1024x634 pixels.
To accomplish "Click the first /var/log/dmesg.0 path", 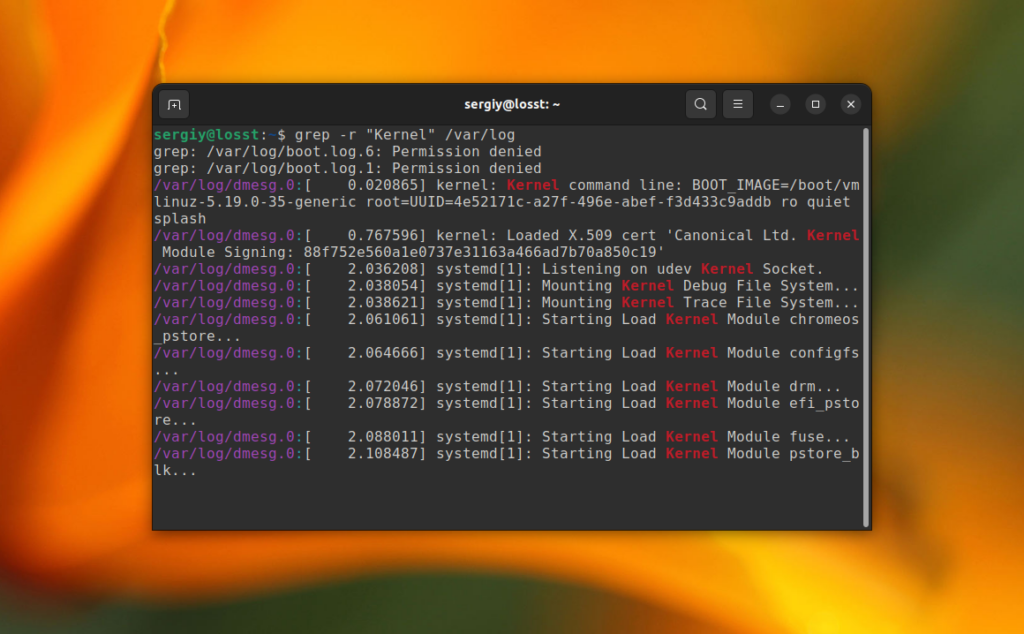I will 218,184.
